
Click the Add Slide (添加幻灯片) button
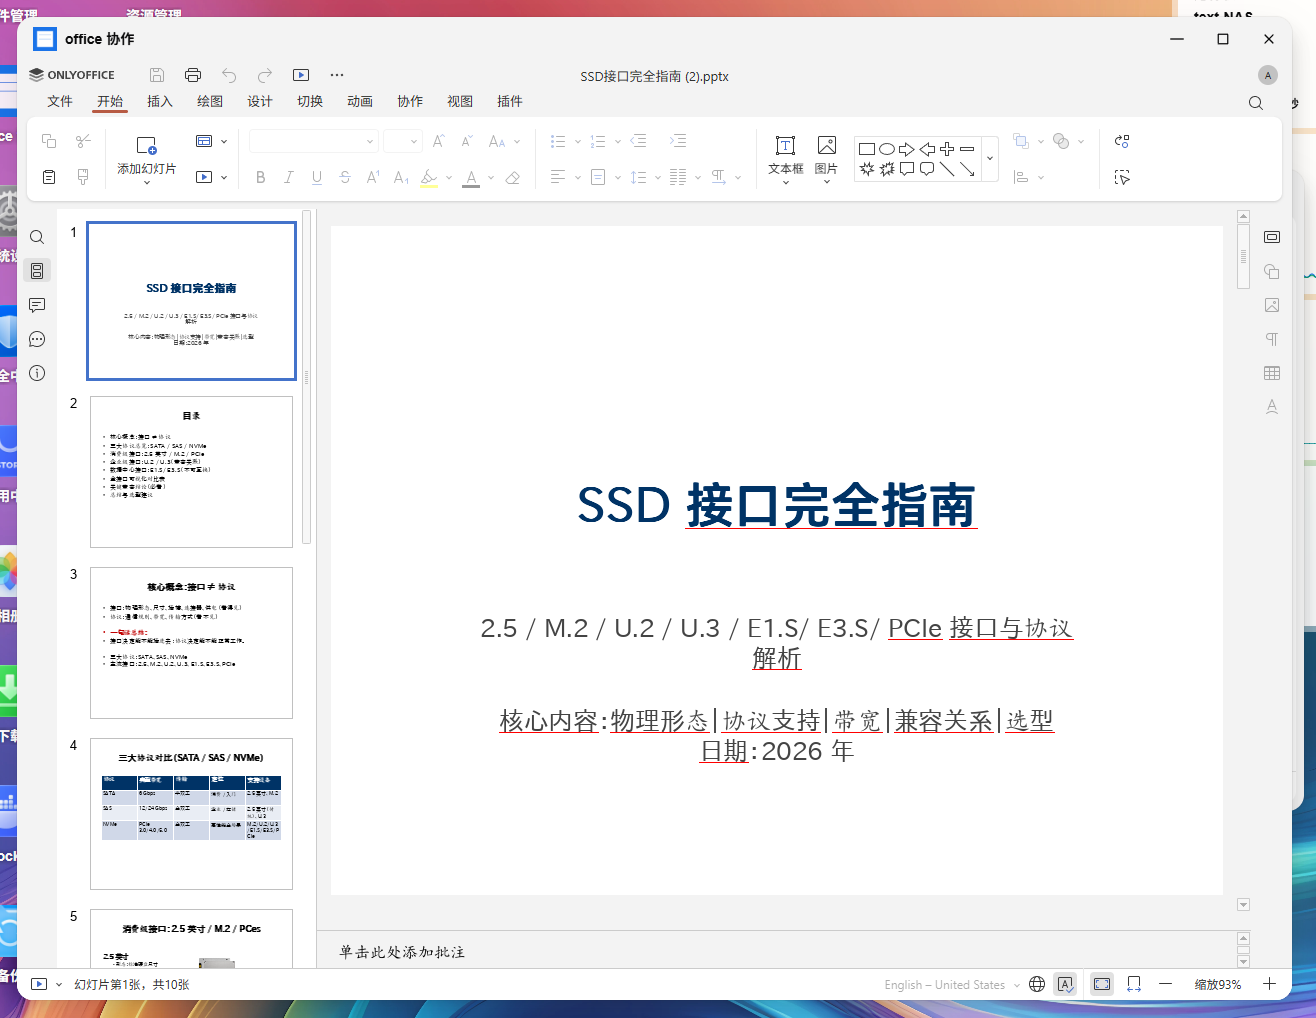147,158
